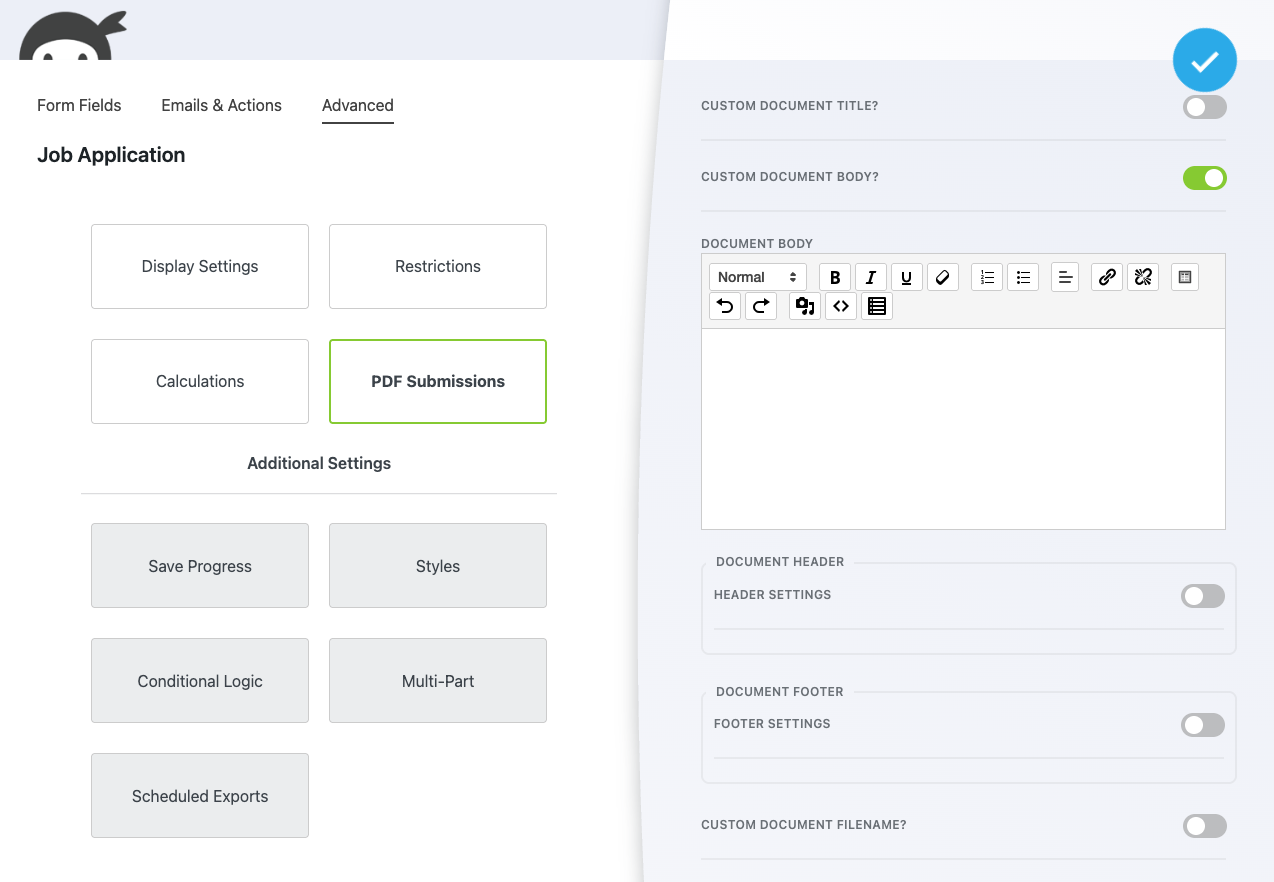Enable Header Settings
Image resolution: width=1274 pixels, height=882 pixels.
coord(1203,596)
